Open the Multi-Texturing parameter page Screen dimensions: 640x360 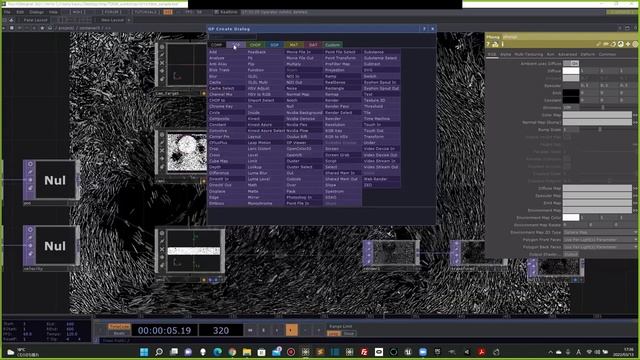[x=529, y=54]
